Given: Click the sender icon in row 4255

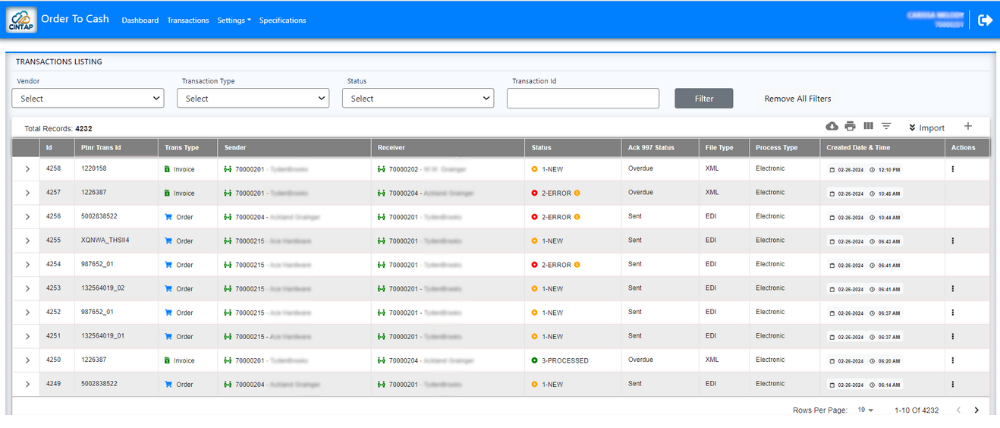Looking at the screenshot, I should [228, 240].
